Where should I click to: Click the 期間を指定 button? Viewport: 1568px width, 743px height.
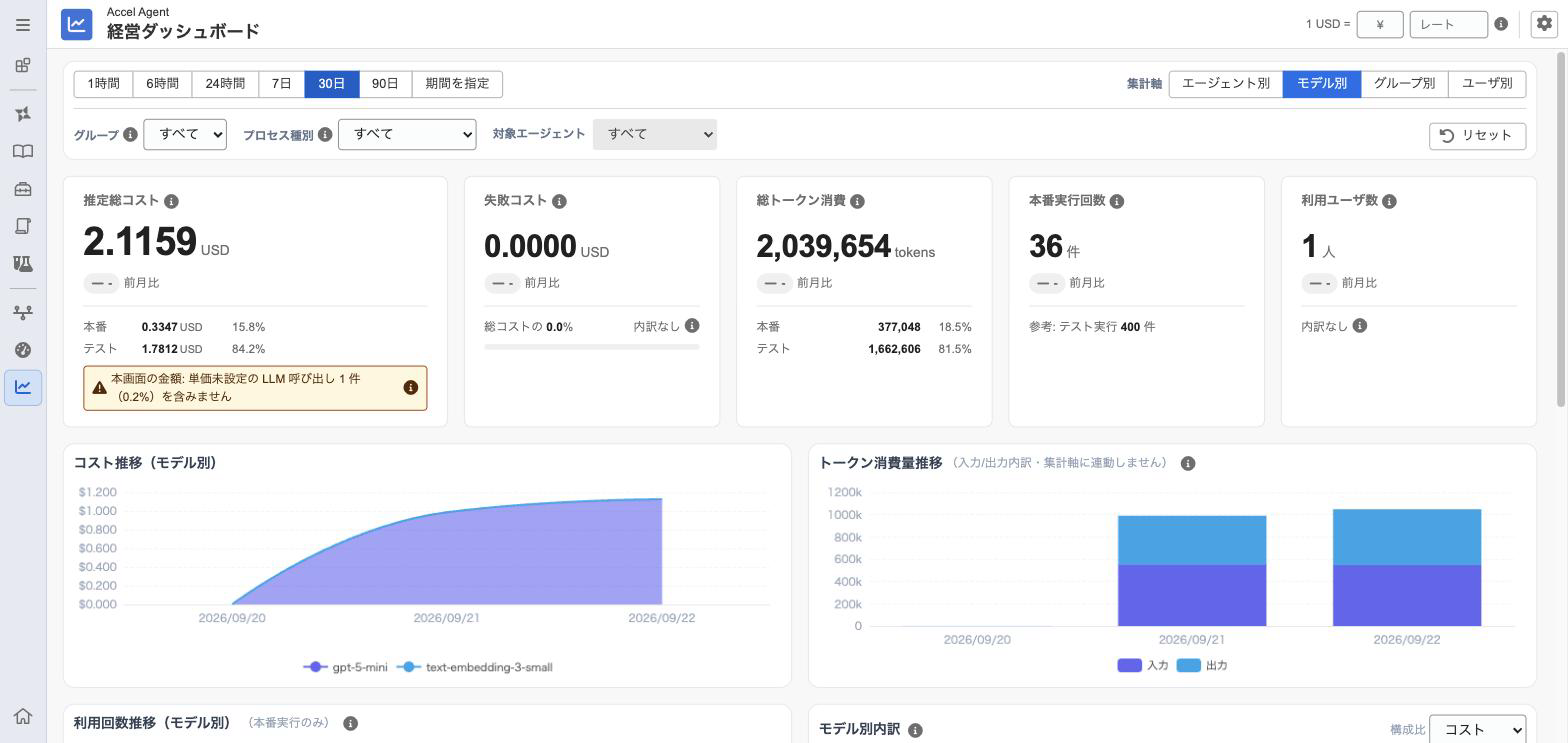[x=457, y=84]
